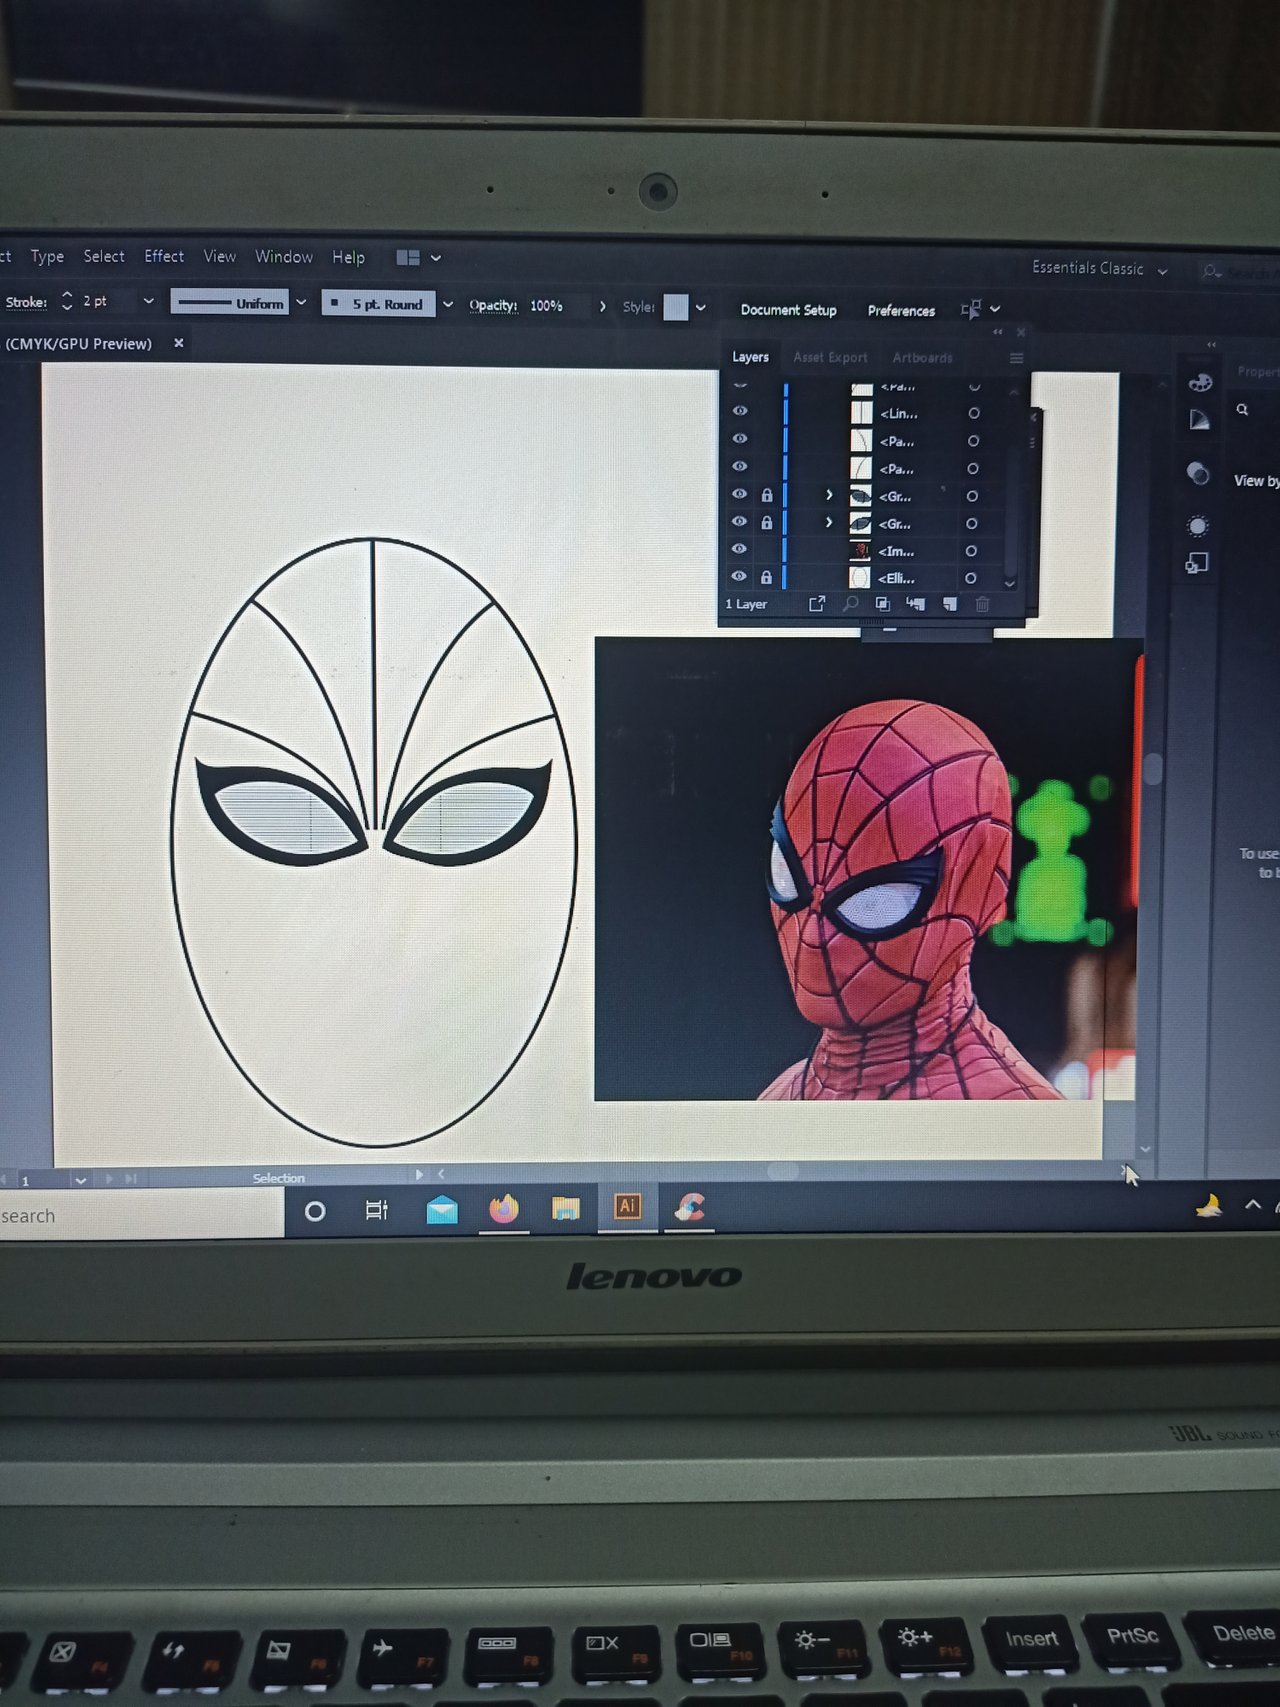Image resolution: width=1280 pixels, height=1707 pixels.
Task: Click the Locate Object magnifier icon
Action: (850, 603)
